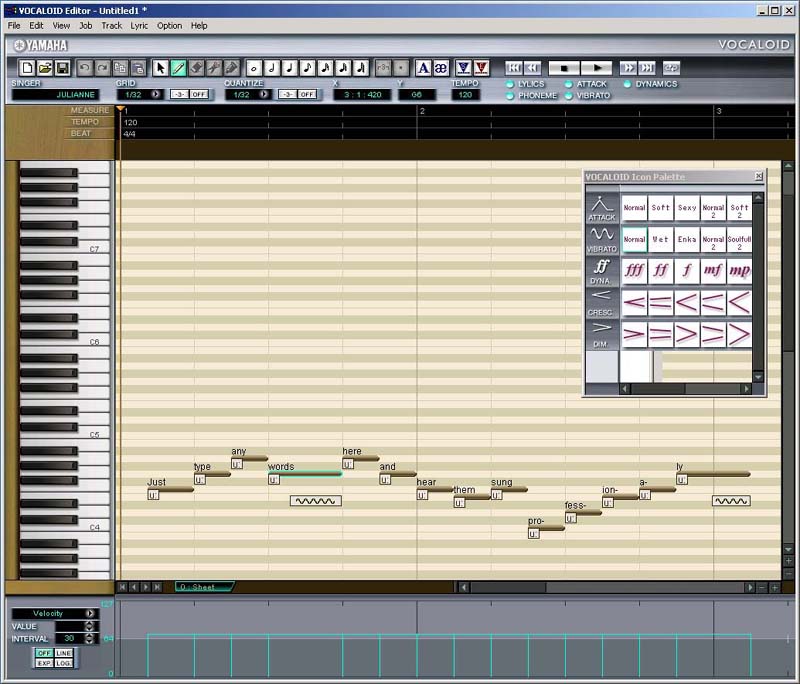Viewport: 800px width, 684px height.
Task: Select DYNA category in the Icon Palette
Action: pos(602,271)
